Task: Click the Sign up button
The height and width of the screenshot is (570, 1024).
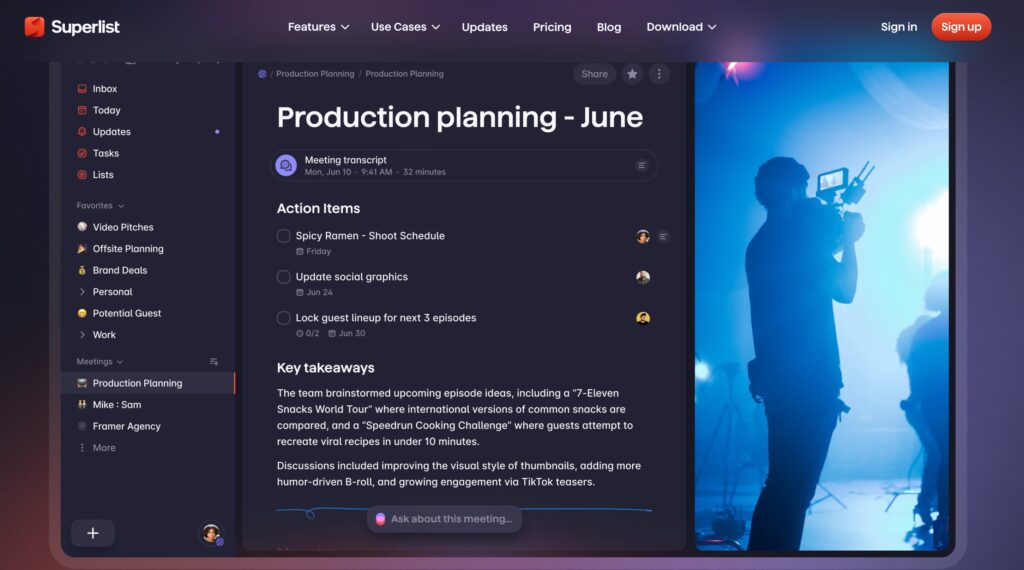Action: click(x=961, y=27)
